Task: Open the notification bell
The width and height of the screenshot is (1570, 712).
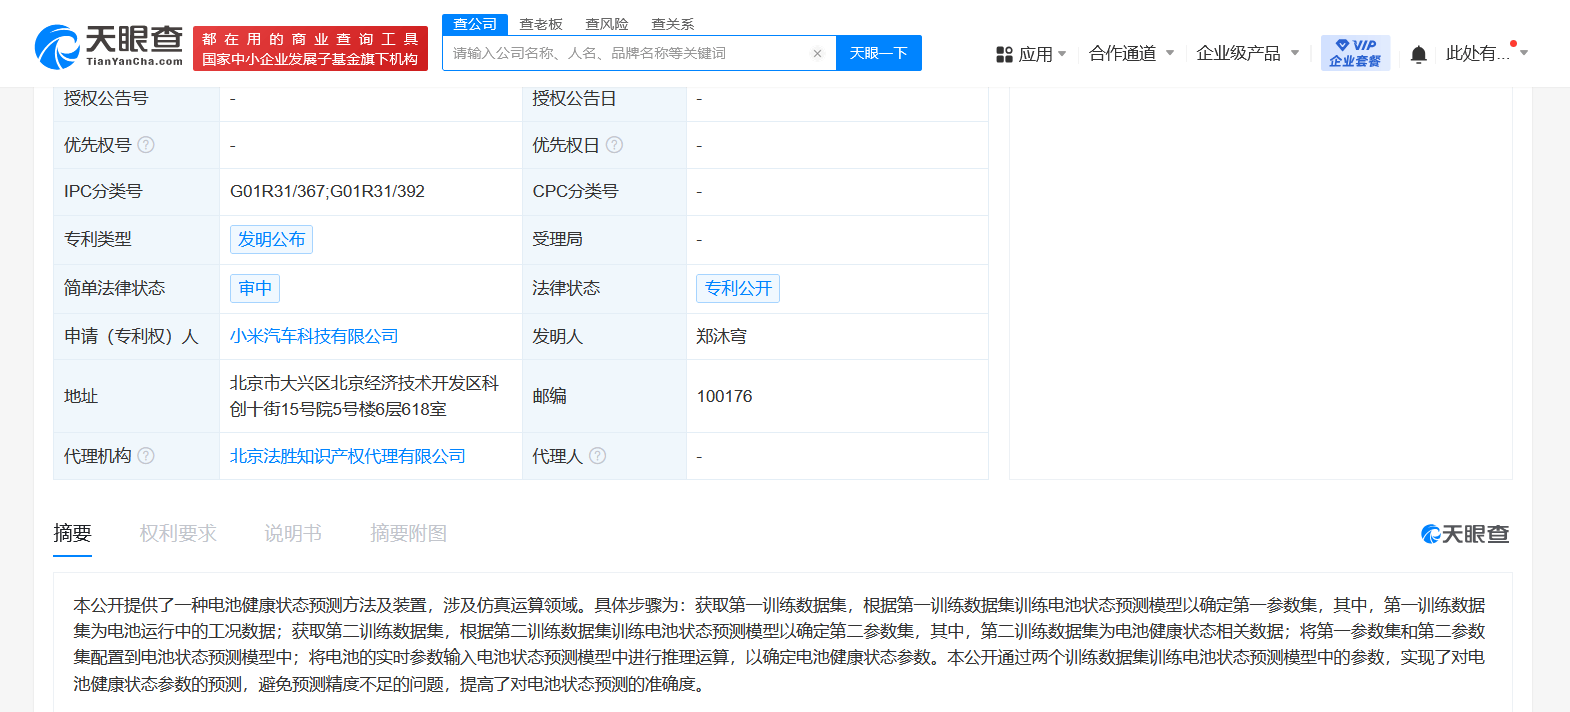Action: tap(1418, 54)
